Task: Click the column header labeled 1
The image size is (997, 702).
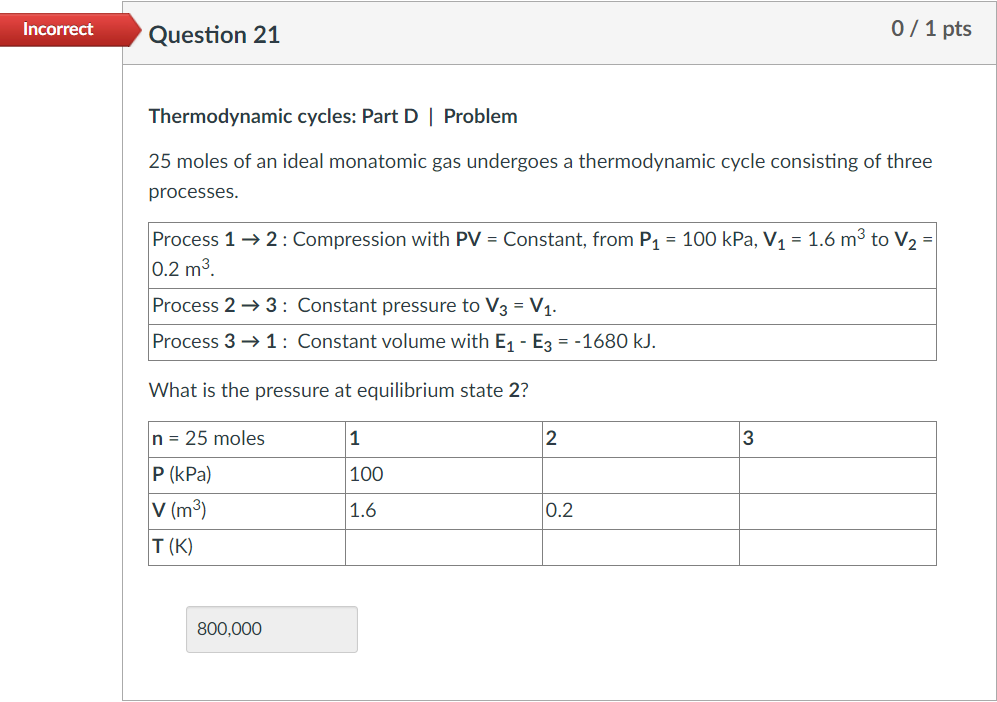Action: point(442,438)
